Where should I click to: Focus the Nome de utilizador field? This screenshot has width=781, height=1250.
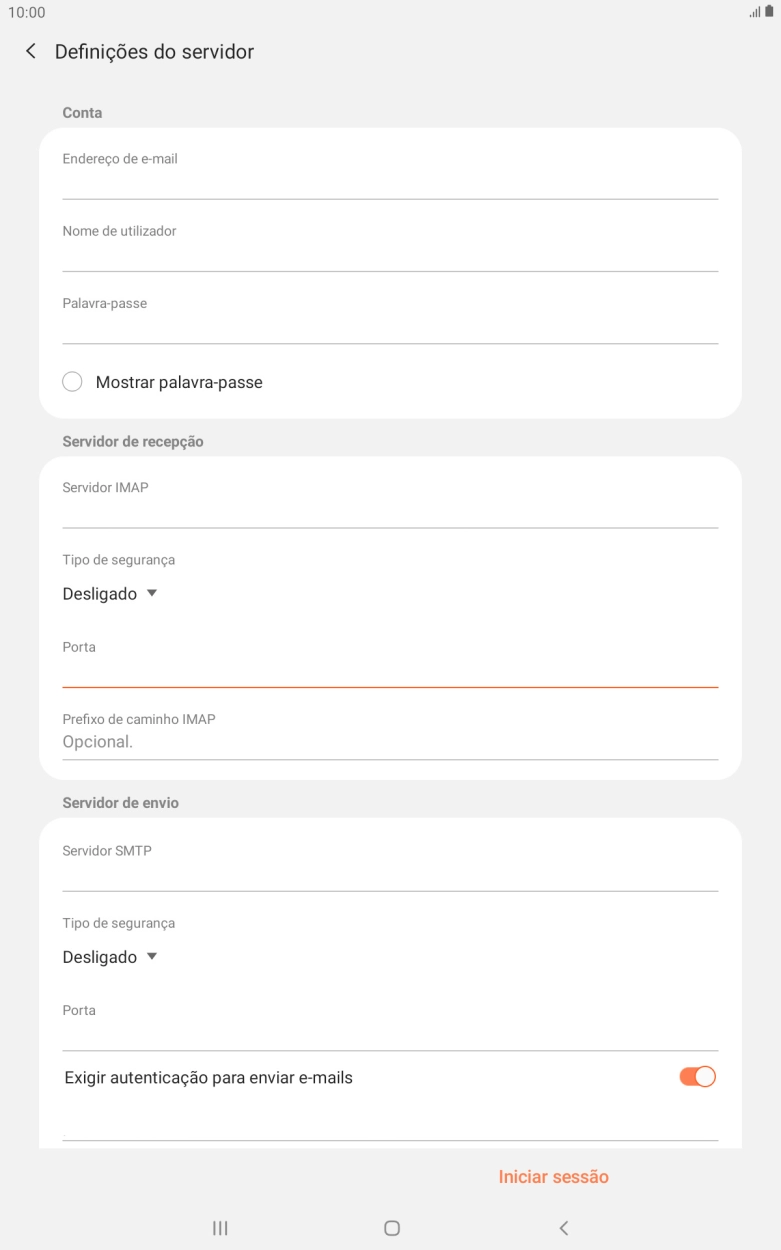click(x=390, y=255)
